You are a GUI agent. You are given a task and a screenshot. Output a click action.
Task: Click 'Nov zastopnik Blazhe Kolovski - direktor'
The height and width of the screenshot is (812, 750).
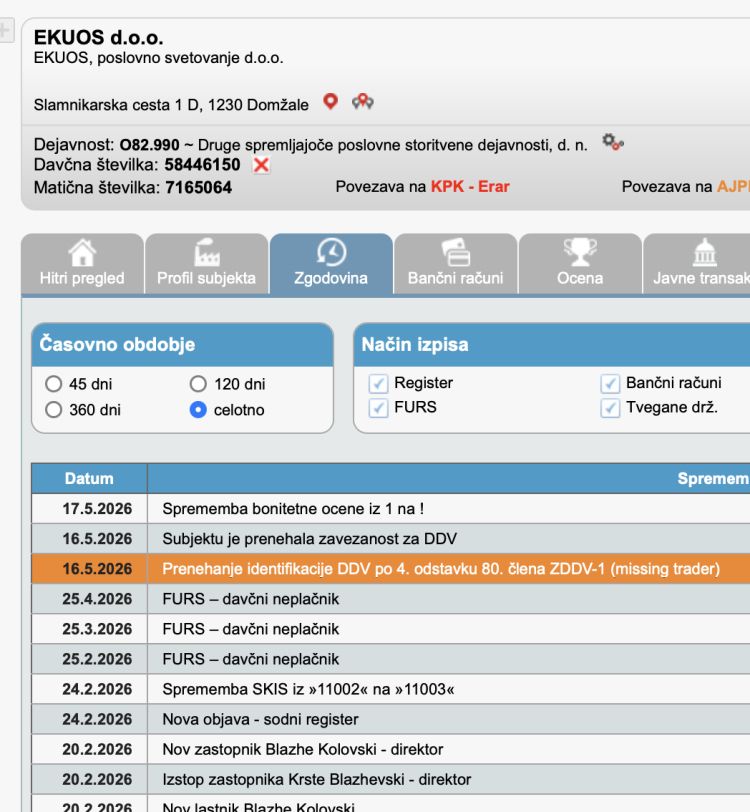[303, 749]
